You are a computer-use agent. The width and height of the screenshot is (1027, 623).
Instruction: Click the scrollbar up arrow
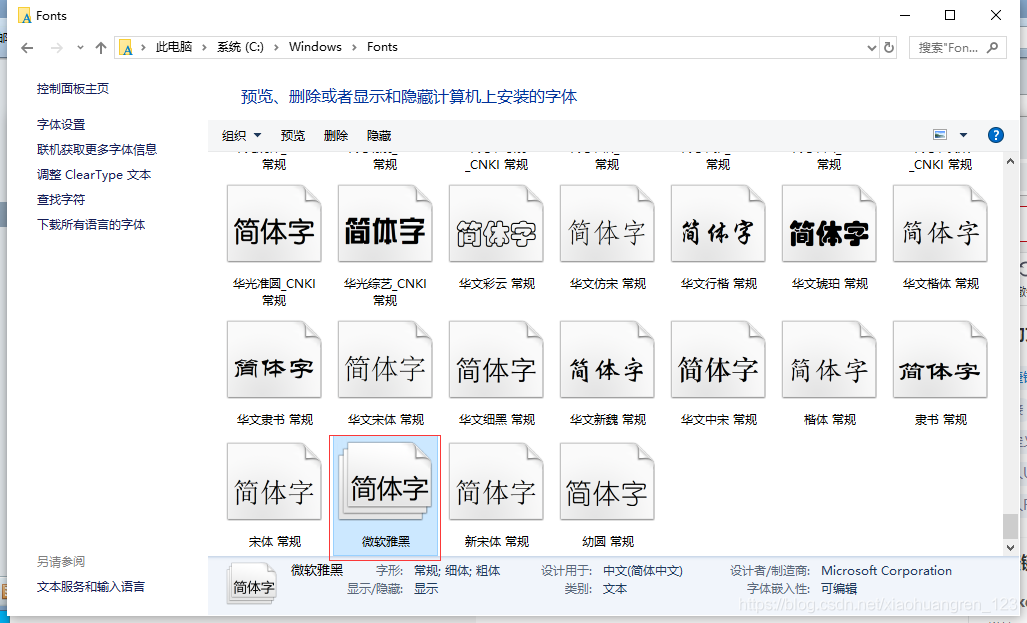pyautogui.click(x=1010, y=160)
